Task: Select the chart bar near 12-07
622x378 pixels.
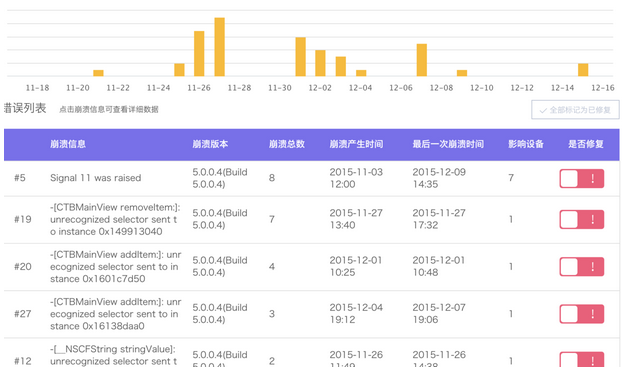Action: click(x=422, y=60)
